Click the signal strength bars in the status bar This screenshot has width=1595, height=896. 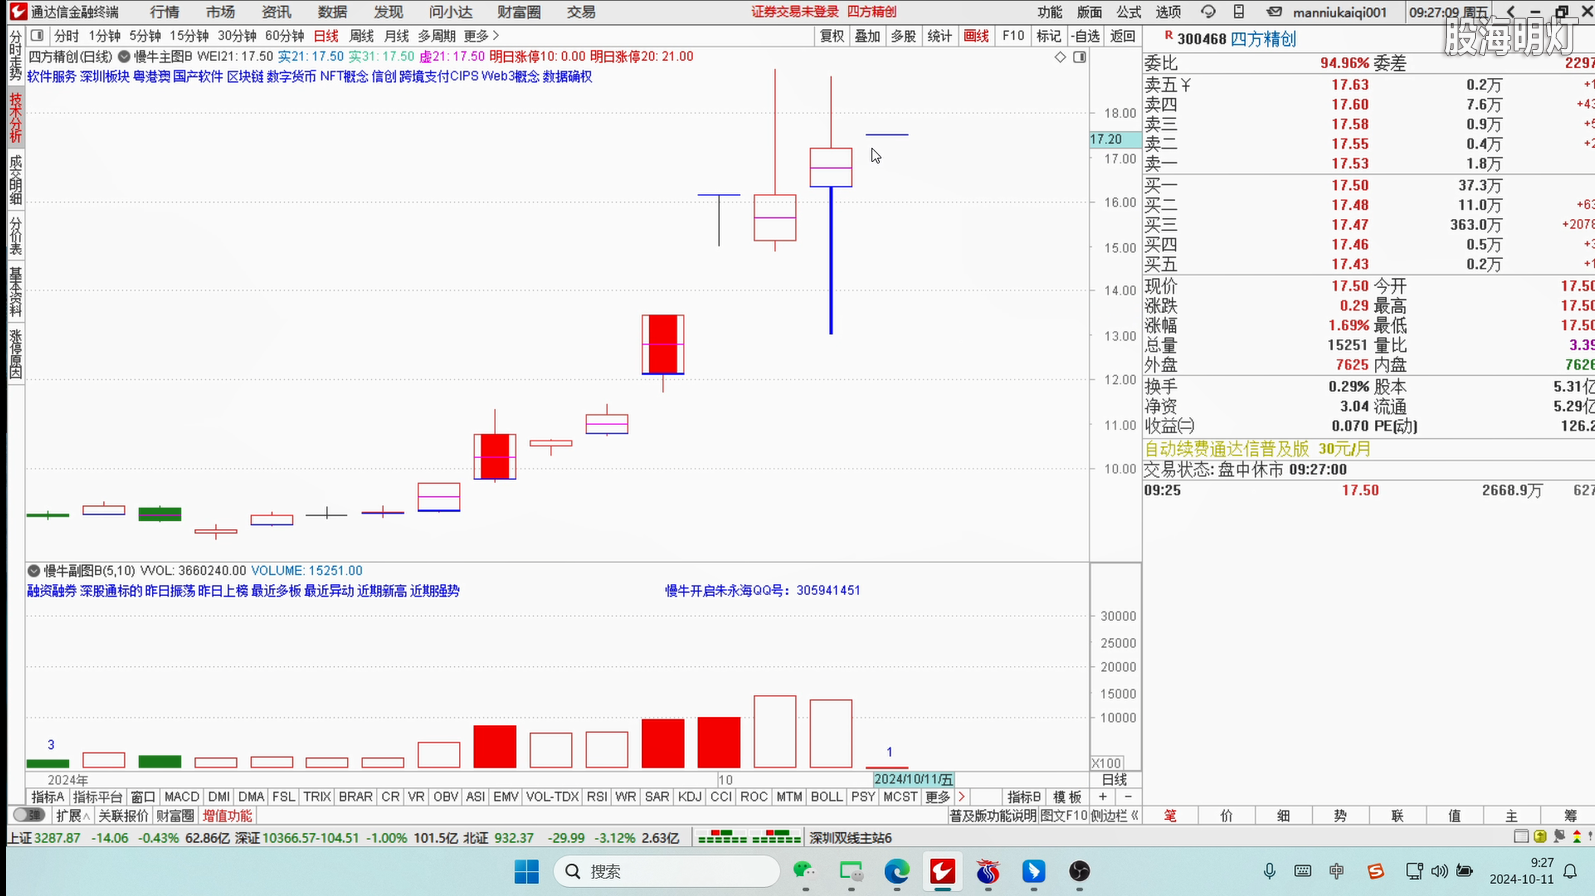pos(749,837)
